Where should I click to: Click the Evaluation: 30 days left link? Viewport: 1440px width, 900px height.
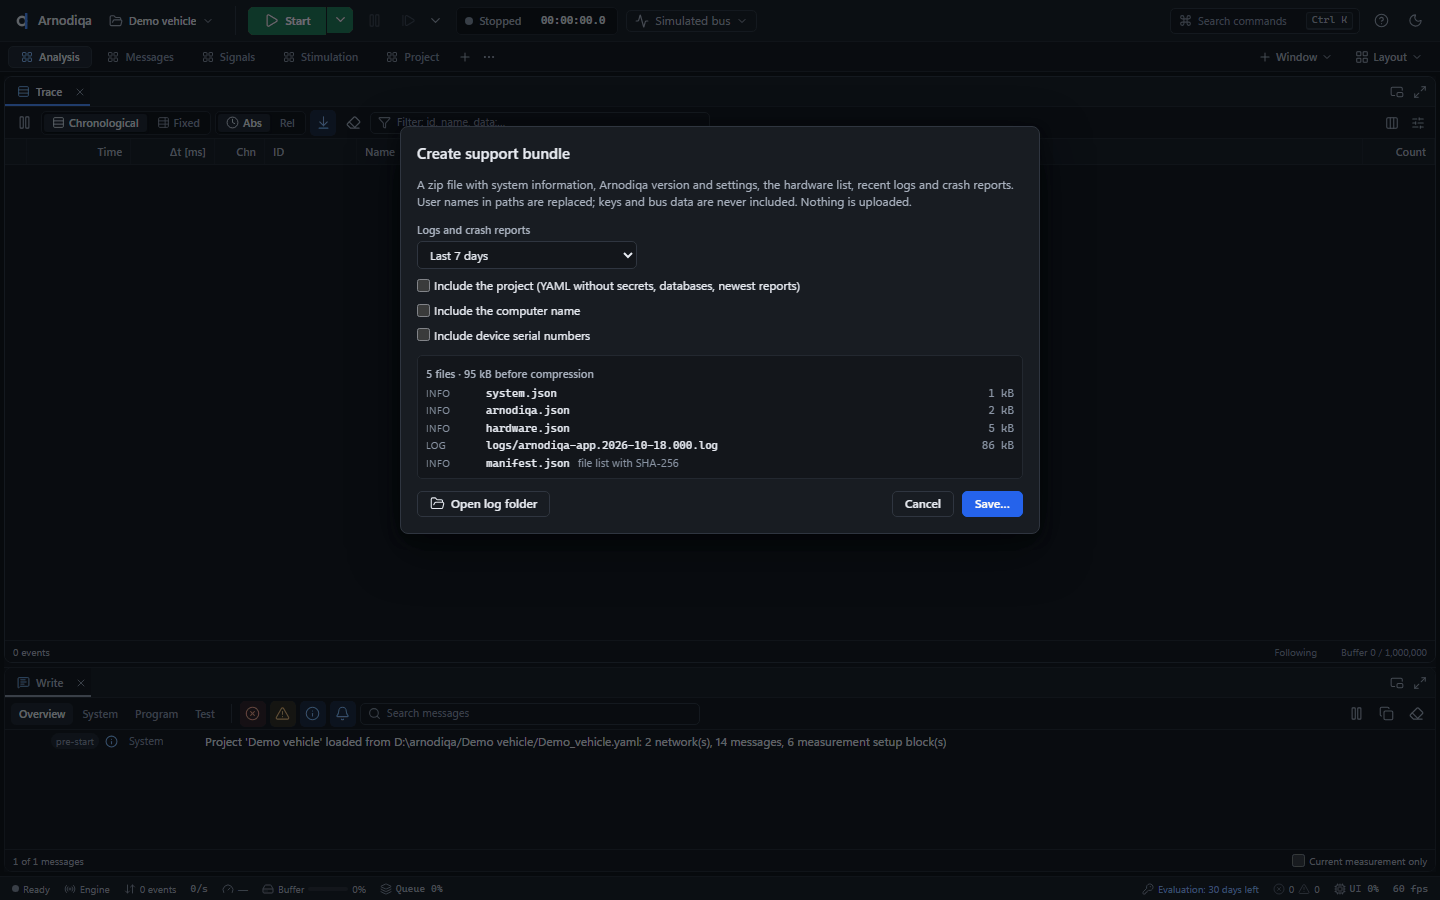tap(1201, 889)
